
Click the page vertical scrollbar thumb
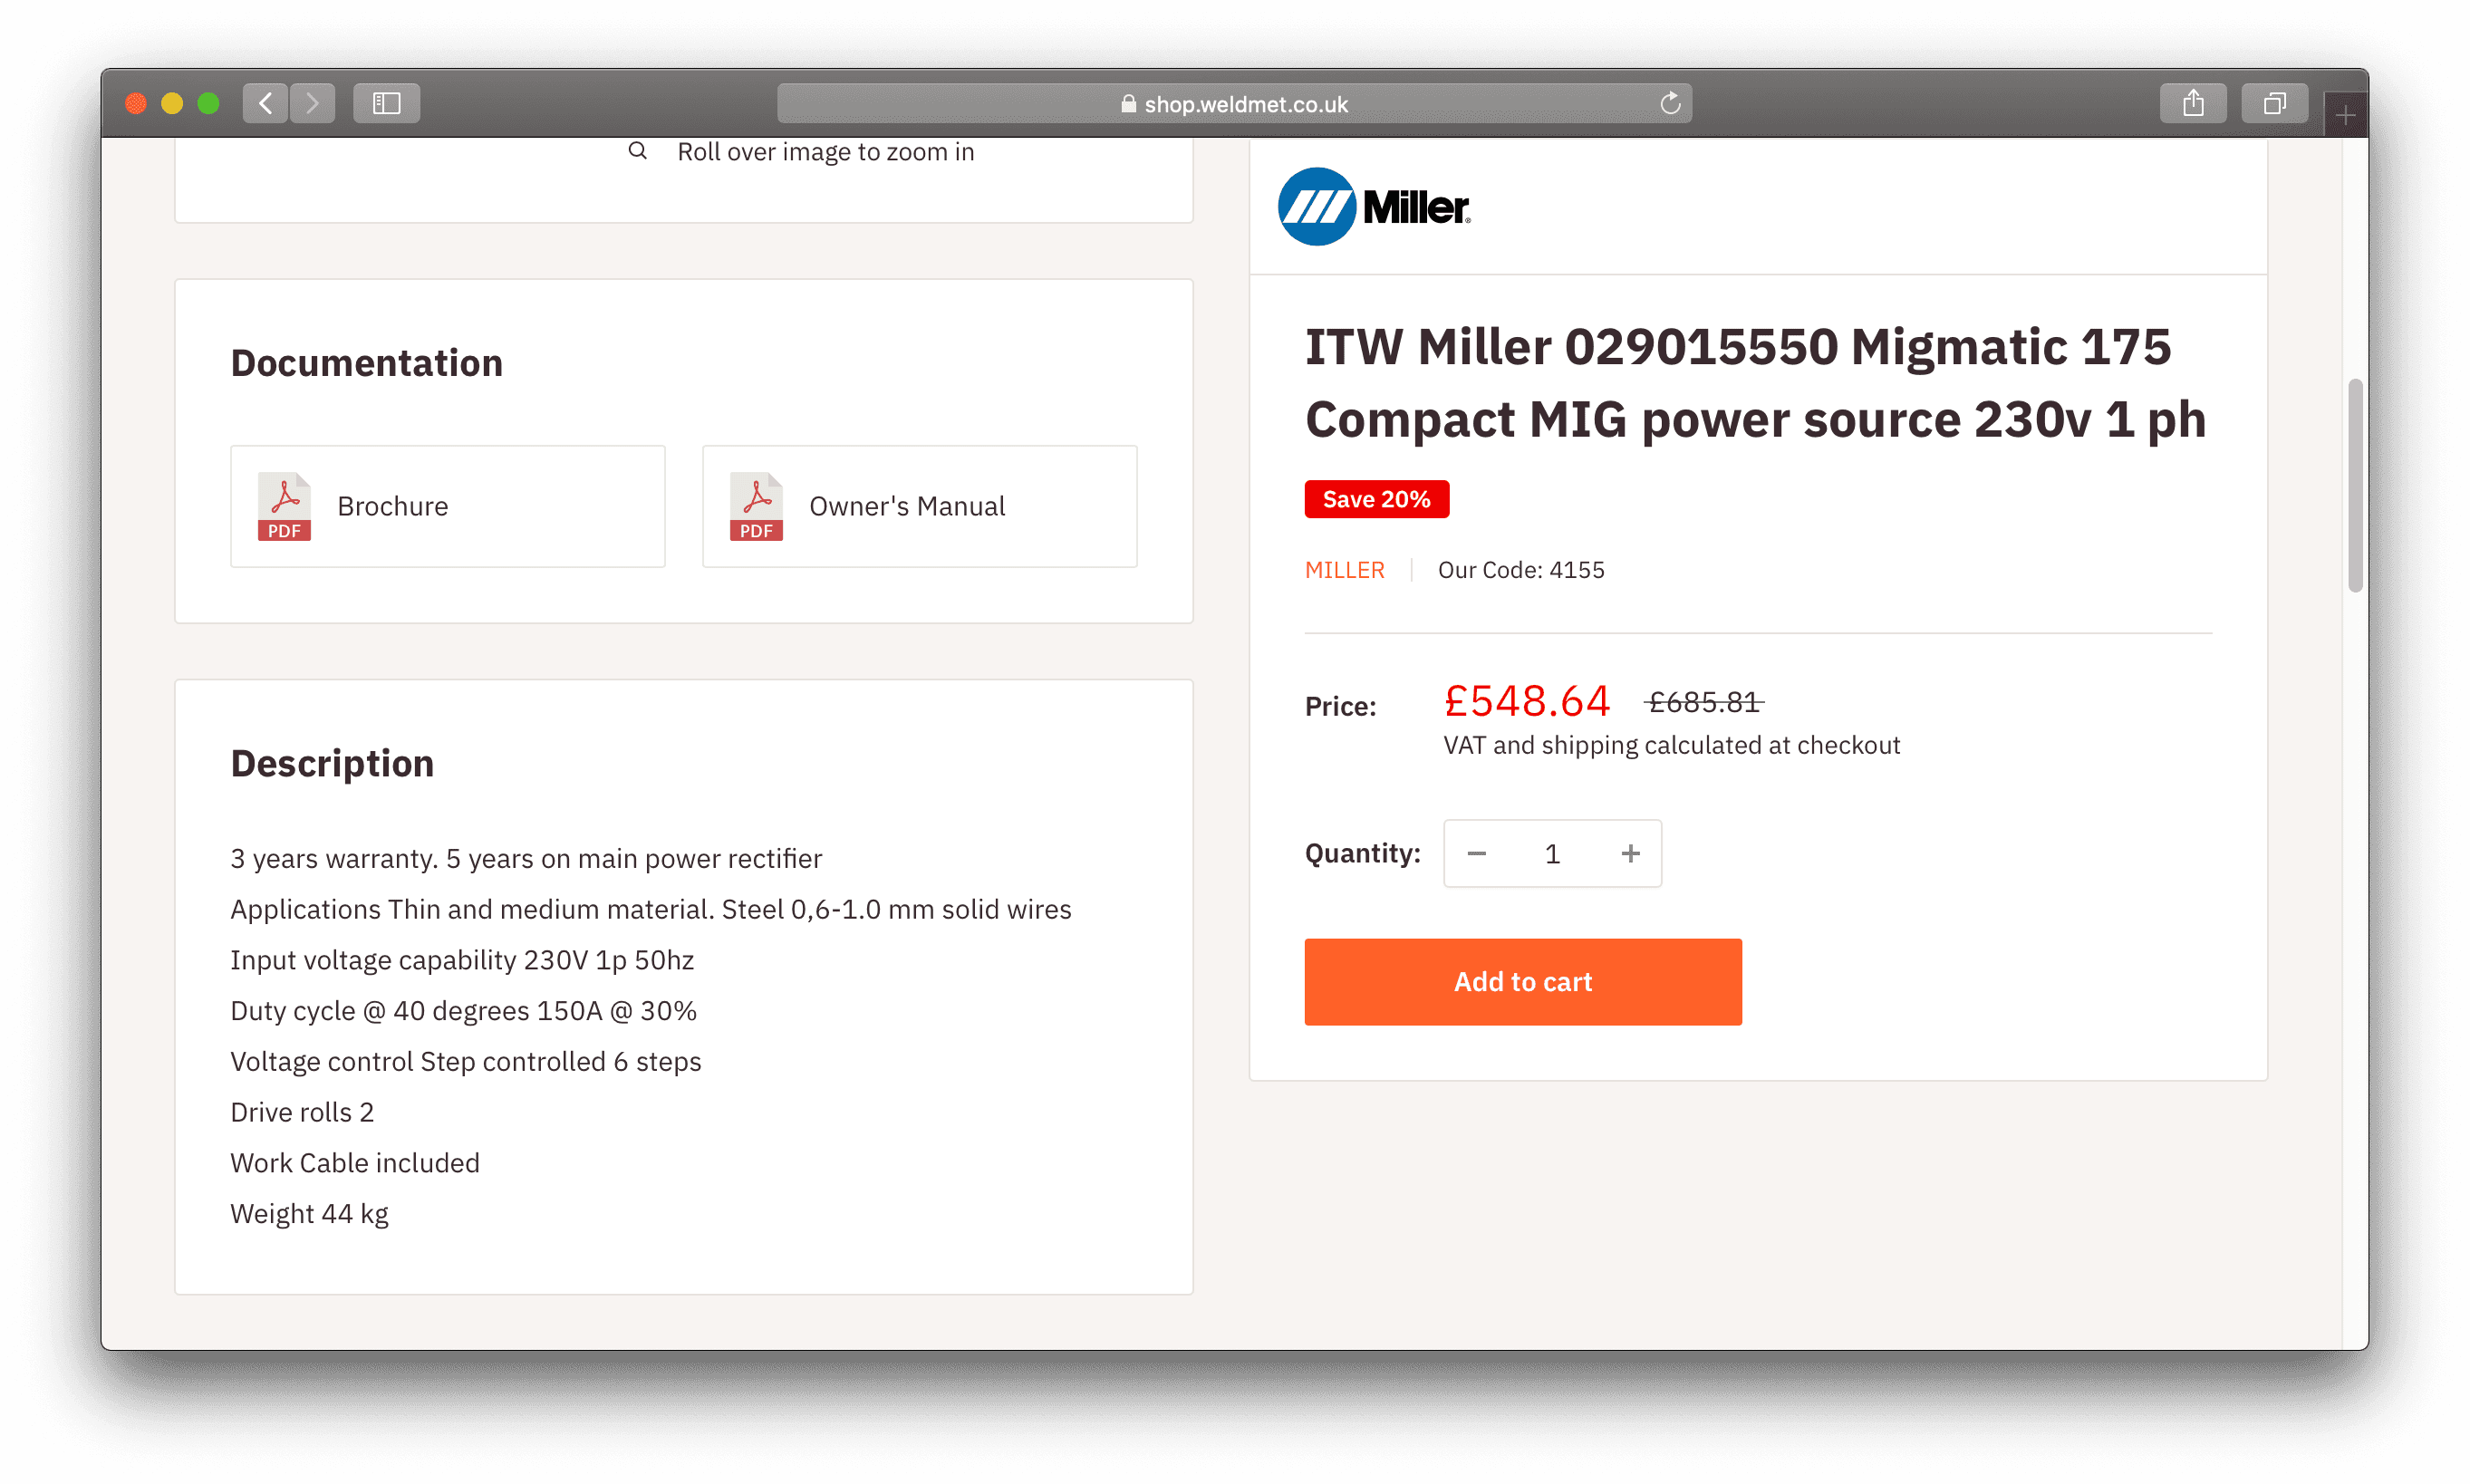pyautogui.click(x=2355, y=485)
